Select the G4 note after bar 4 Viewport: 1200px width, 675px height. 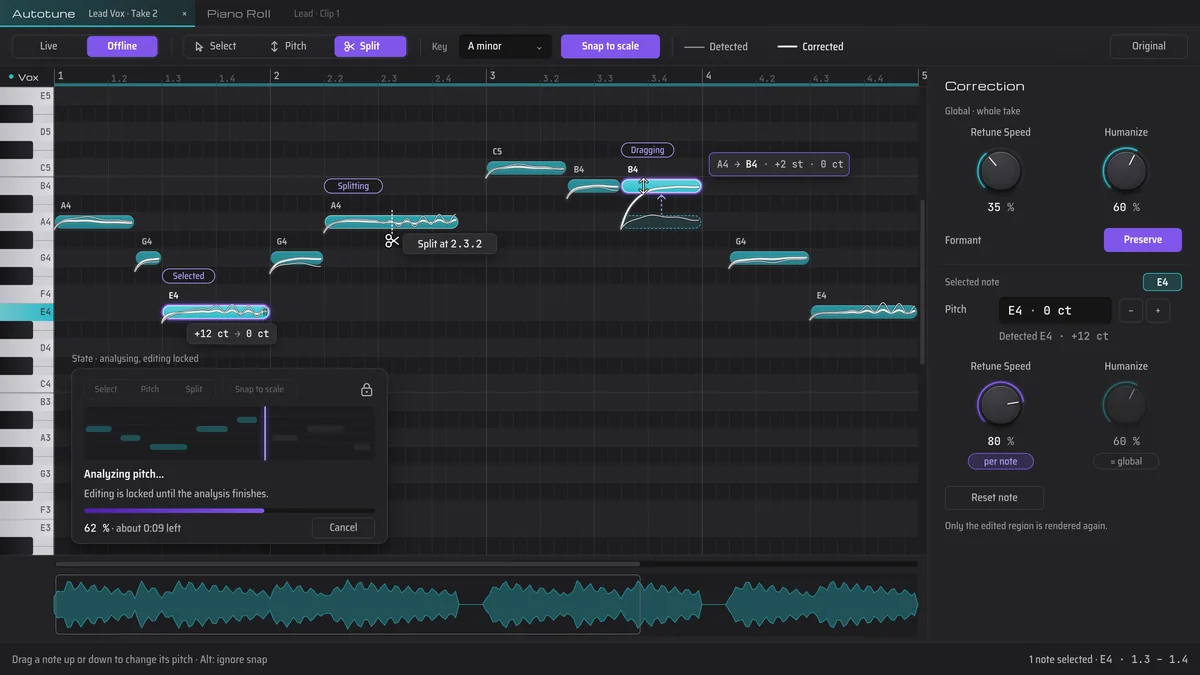click(769, 258)
